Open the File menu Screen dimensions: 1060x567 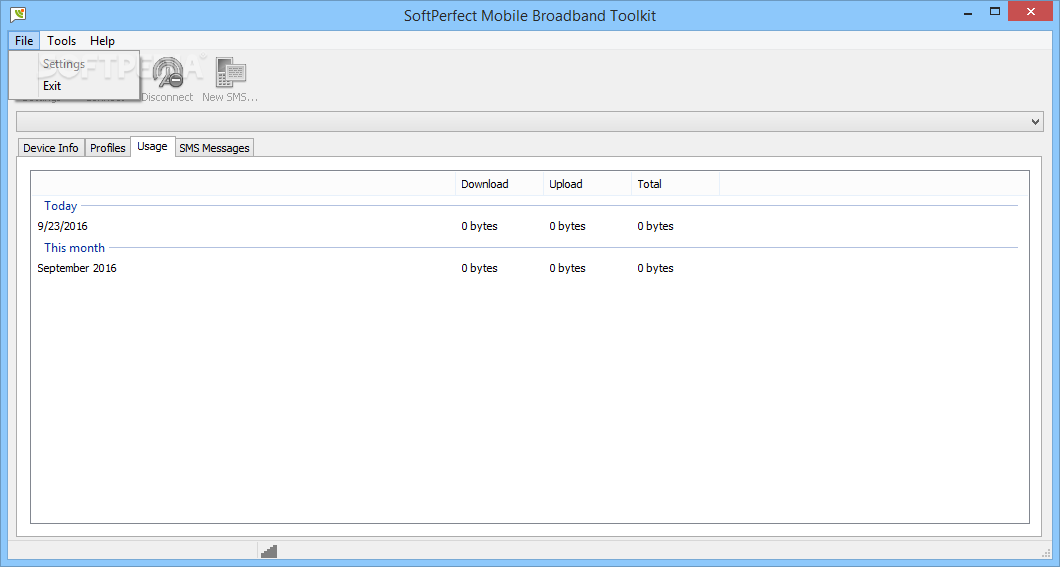pos(24,41)
